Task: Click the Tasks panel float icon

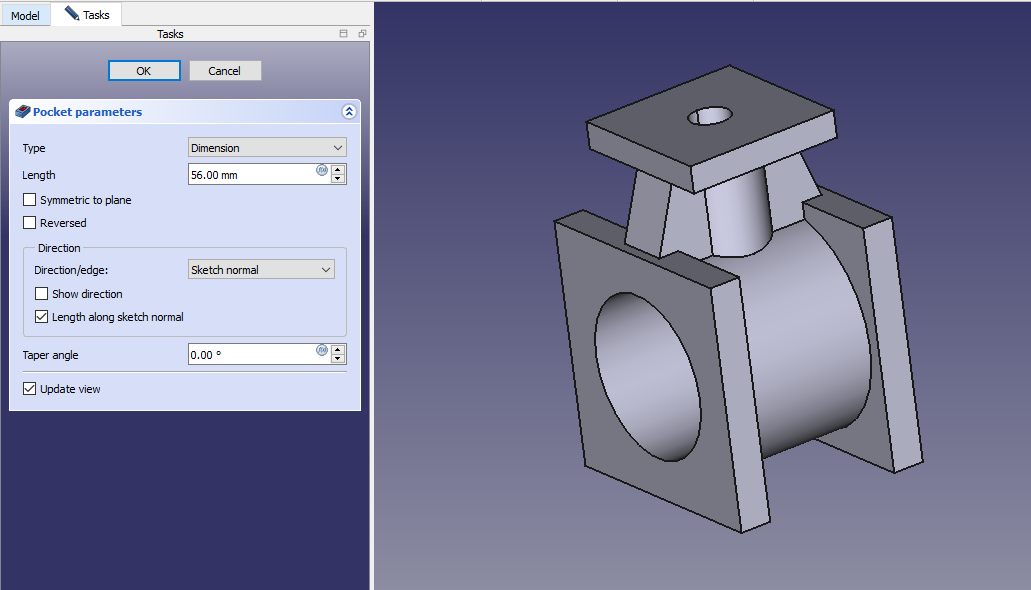Action: coord(362,34)
